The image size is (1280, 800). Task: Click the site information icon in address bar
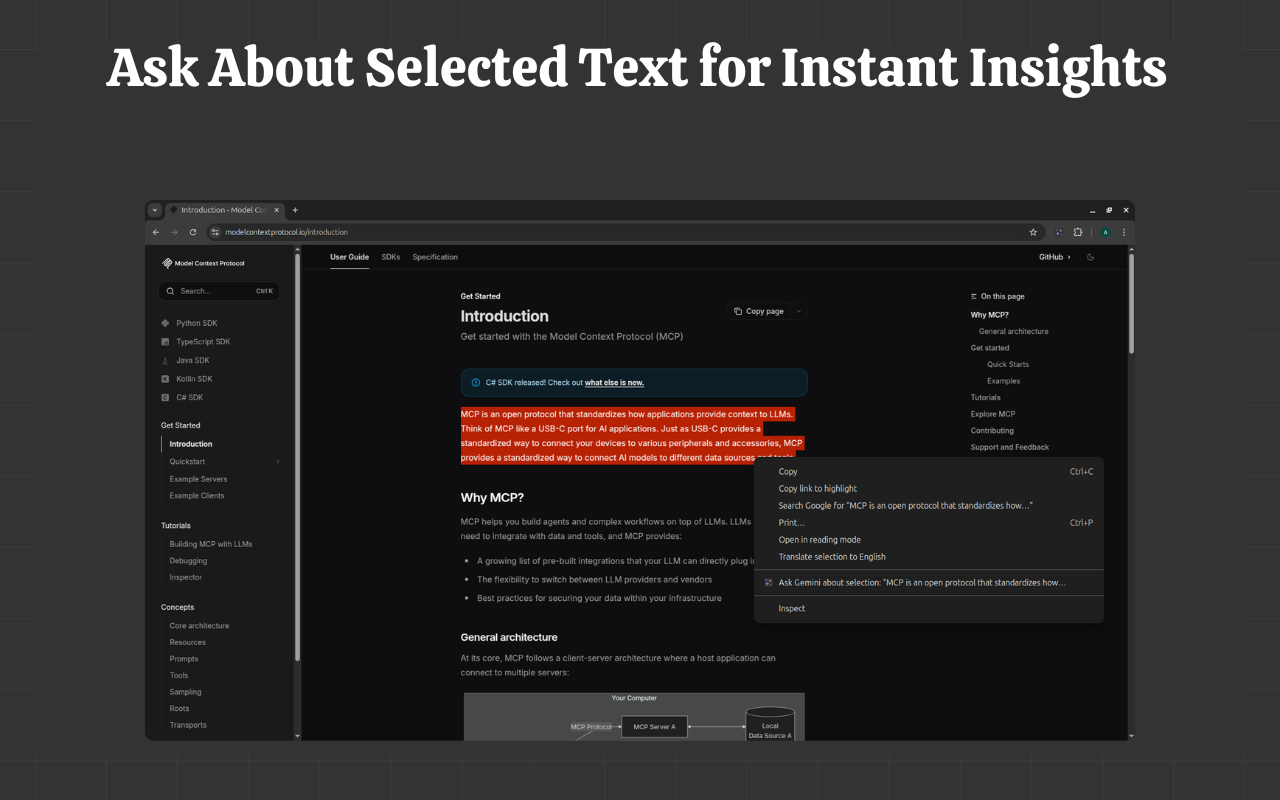click(214, 232)
